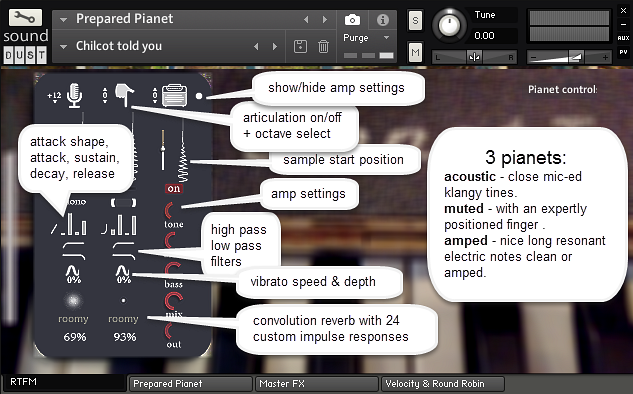The height and width of the screenshot is (394, 633).
Task: Select the microphone acoustic pianet icon
Action: (x=75, y=95)
